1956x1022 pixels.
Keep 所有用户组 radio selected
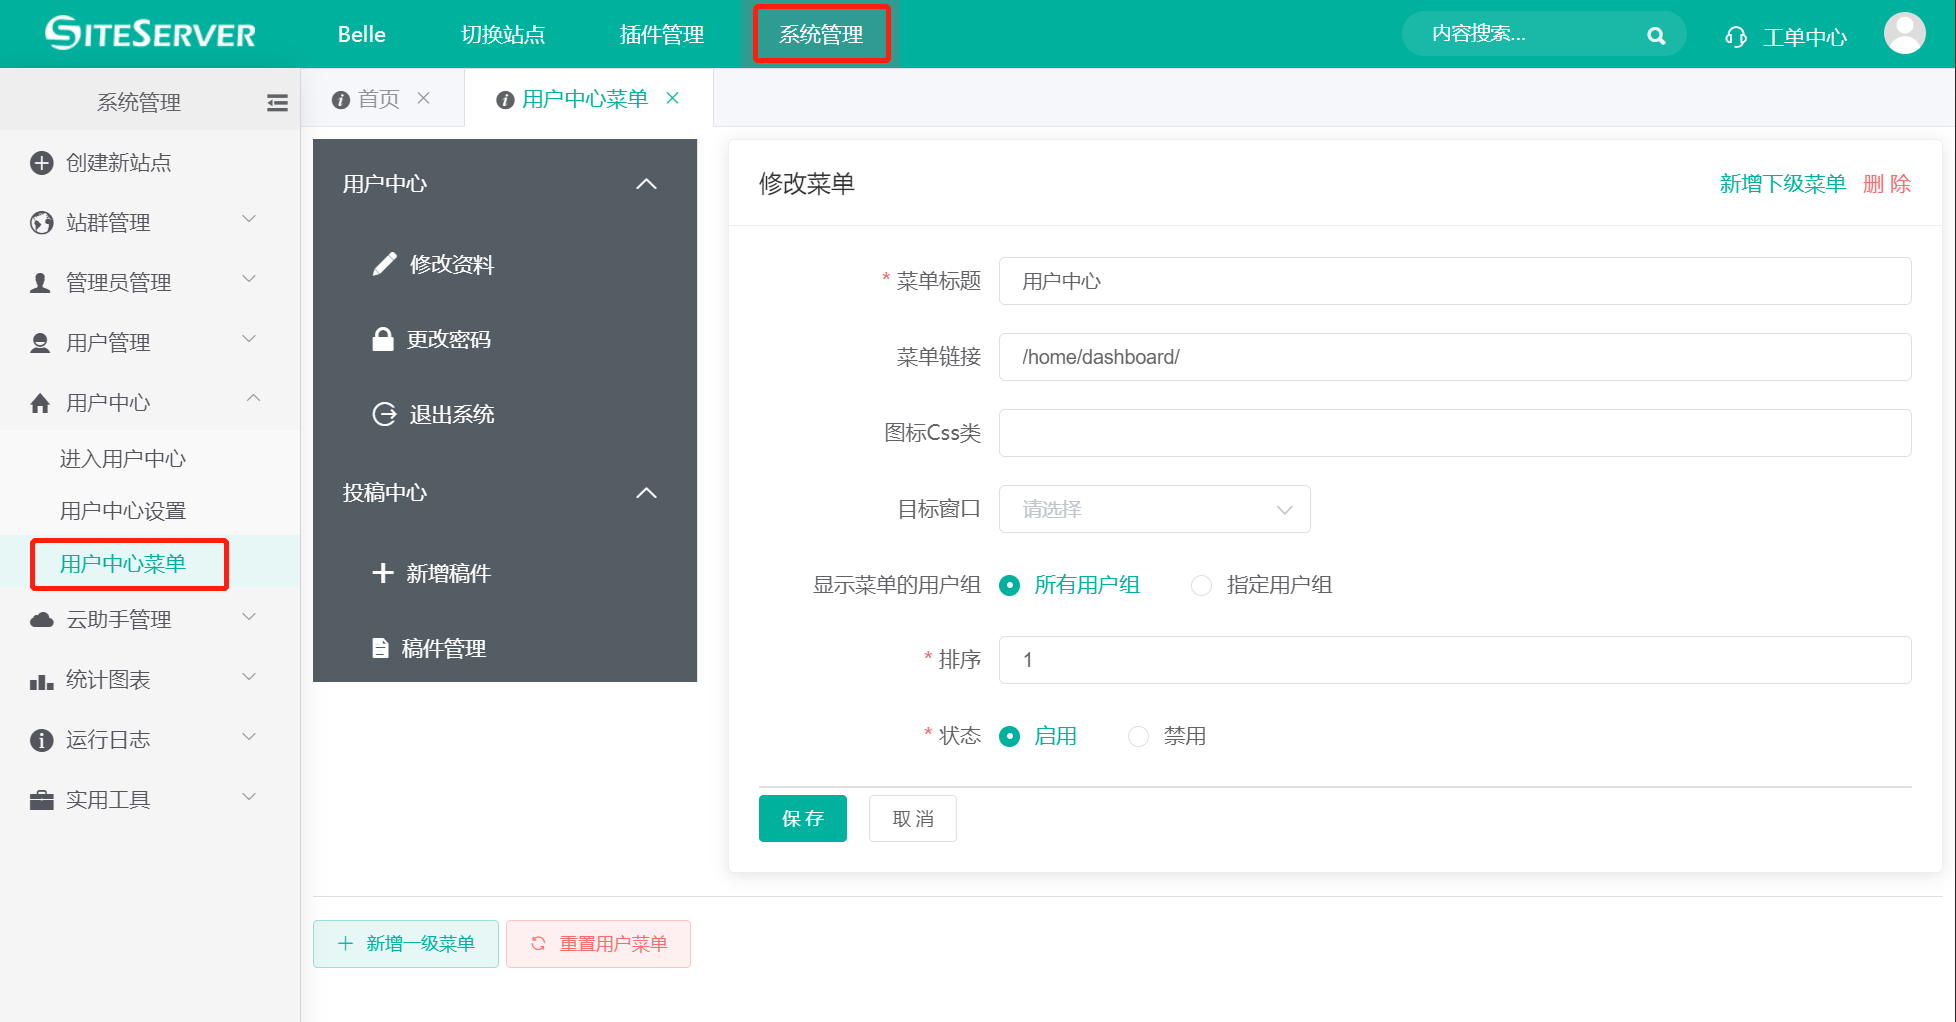pos(1009,585)
